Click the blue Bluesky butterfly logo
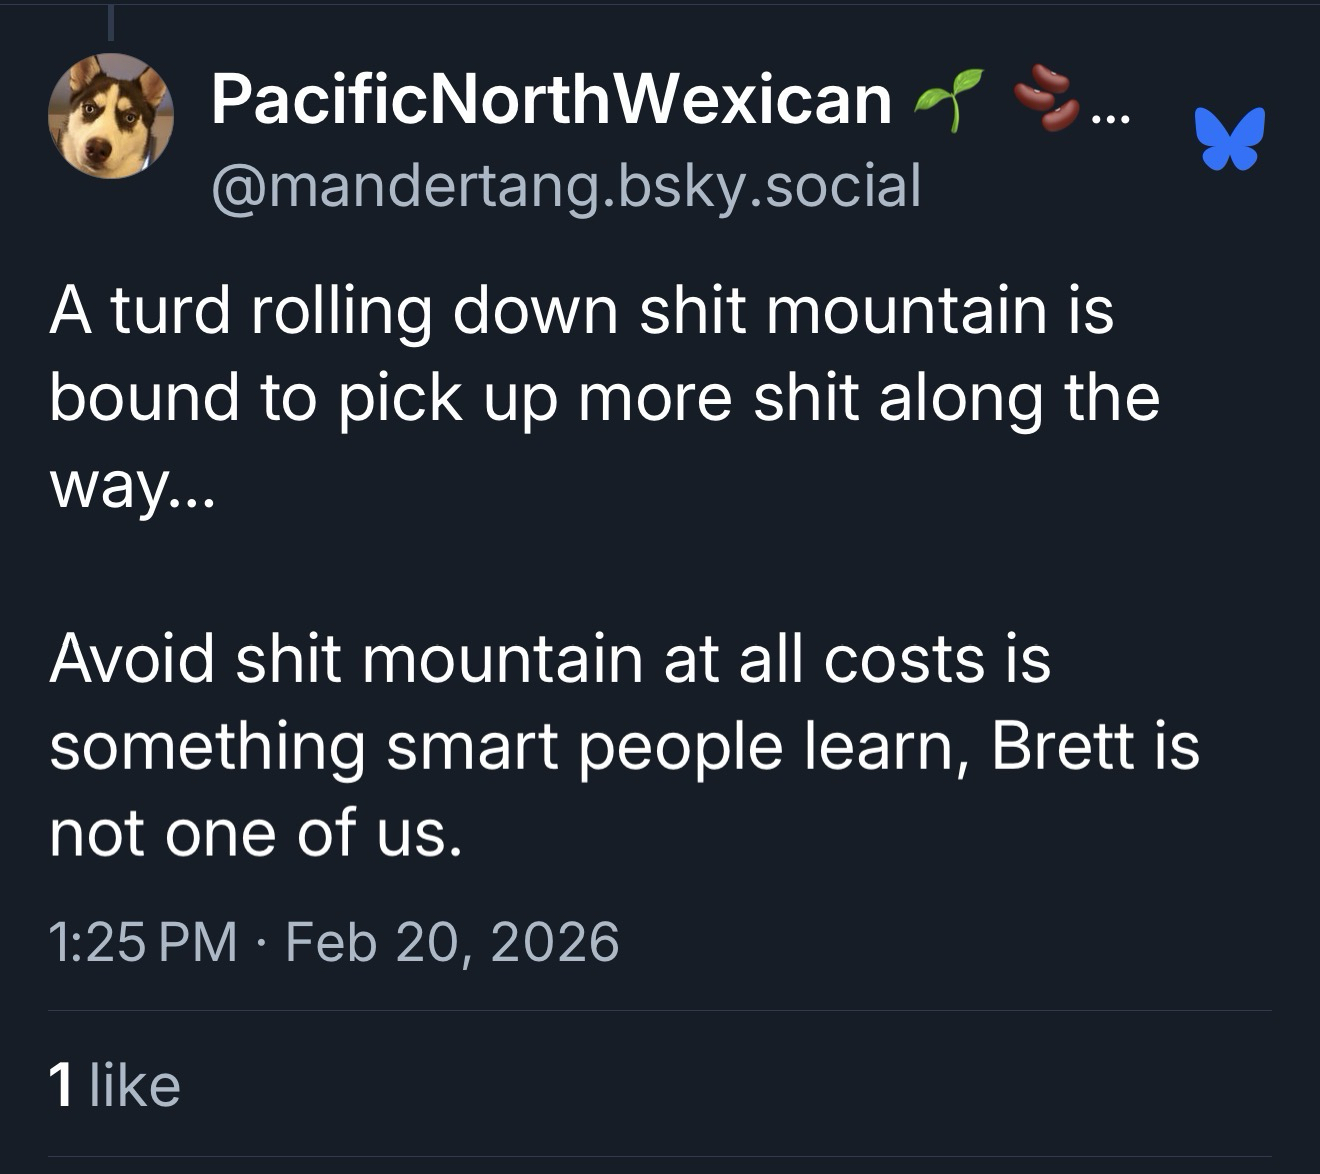The width and height of the screenshot is (1320, 1174). coord(1229,138)
